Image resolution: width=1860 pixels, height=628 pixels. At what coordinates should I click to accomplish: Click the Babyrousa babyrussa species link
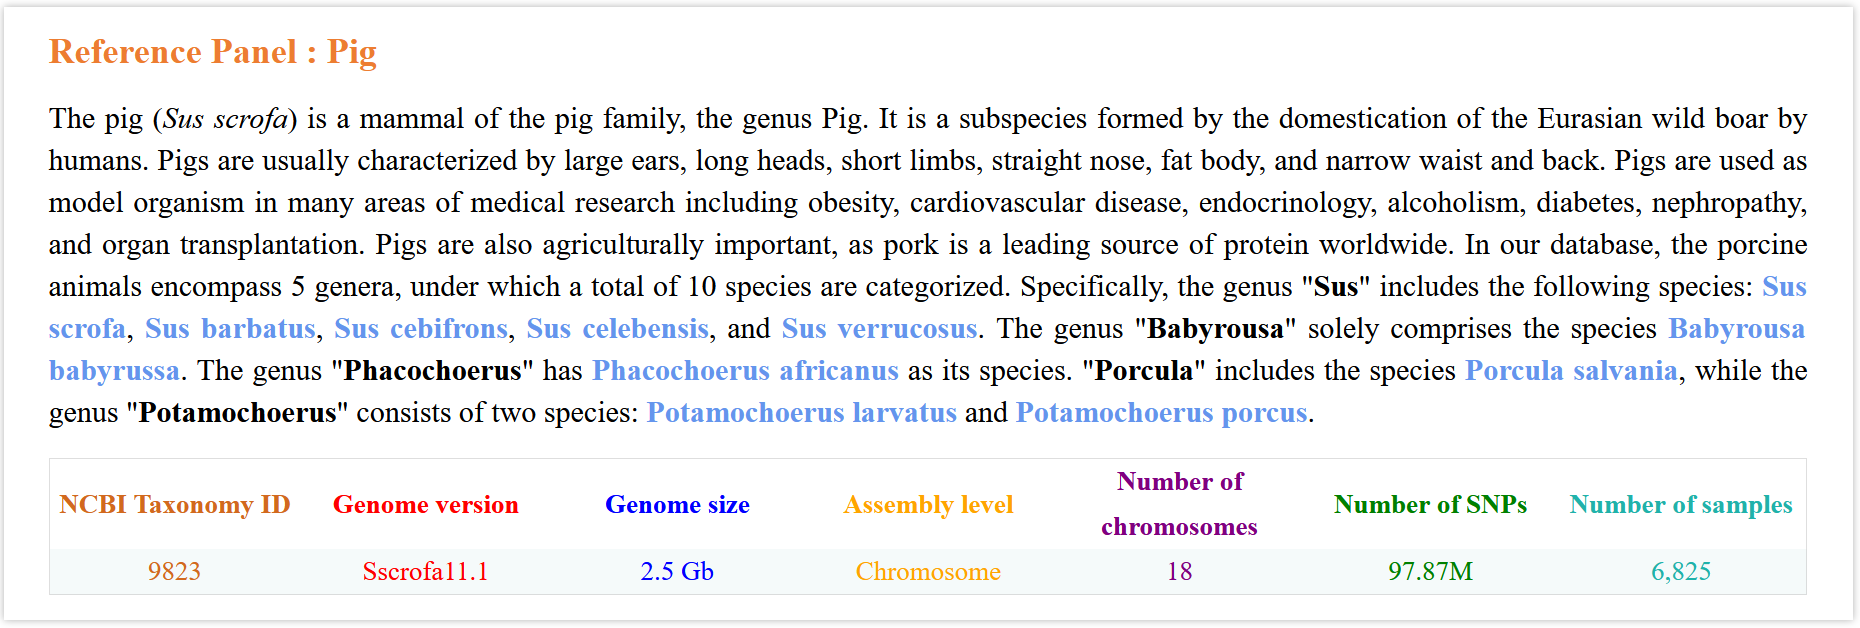click(x=1736, y=328)
